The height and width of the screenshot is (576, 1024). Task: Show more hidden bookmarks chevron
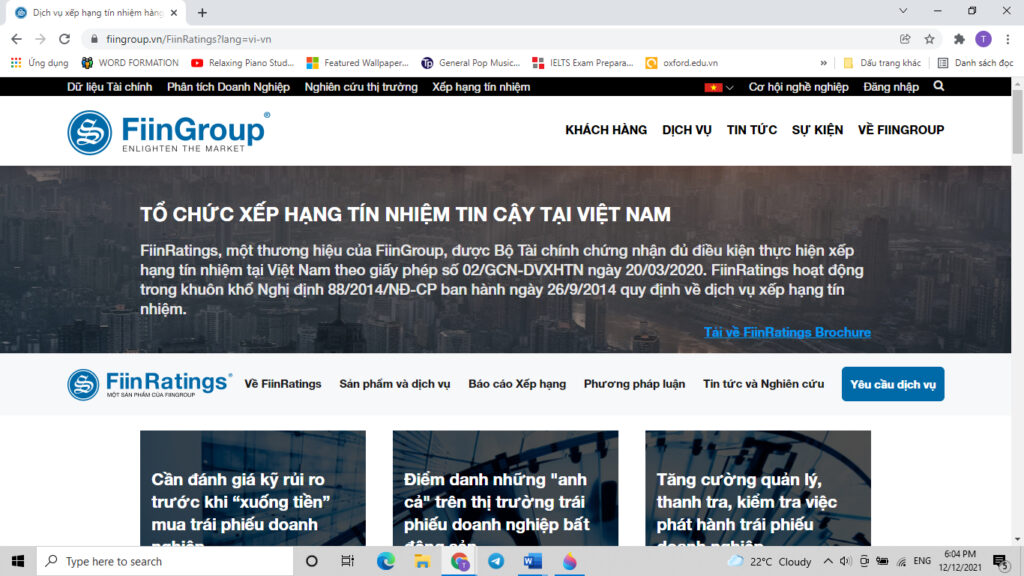[824, 63]
